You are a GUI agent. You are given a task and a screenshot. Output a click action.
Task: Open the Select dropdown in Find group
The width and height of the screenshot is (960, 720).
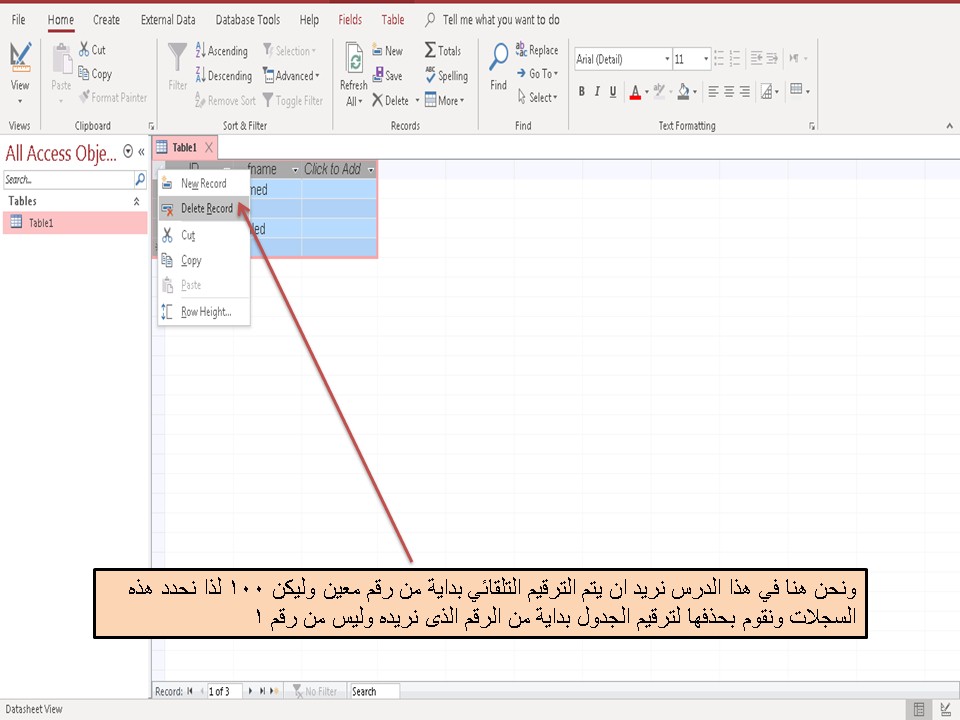[538, 97]
